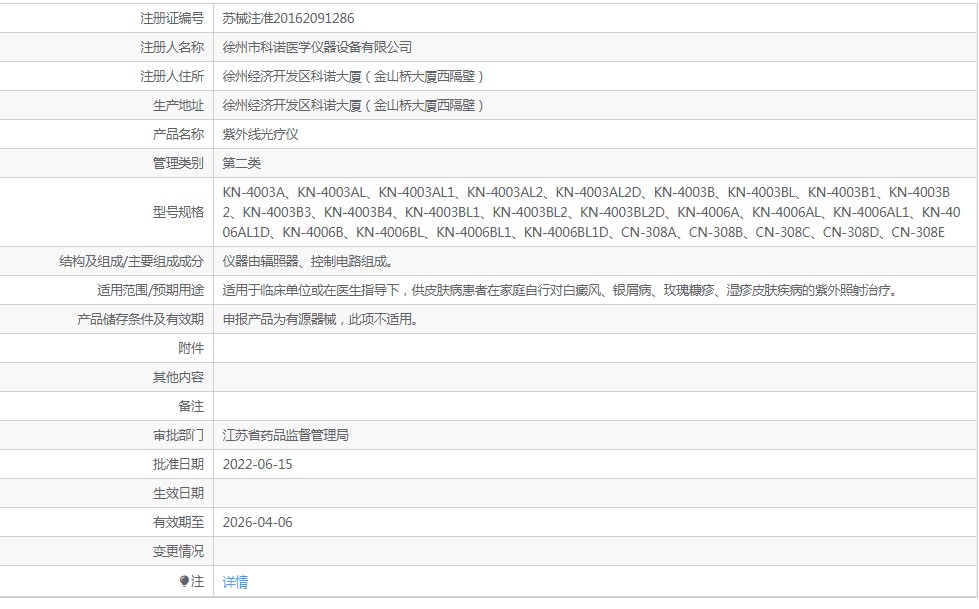Click the 产品储存条件及有效期 label
The image size is (979, 609).
[140, 319]
